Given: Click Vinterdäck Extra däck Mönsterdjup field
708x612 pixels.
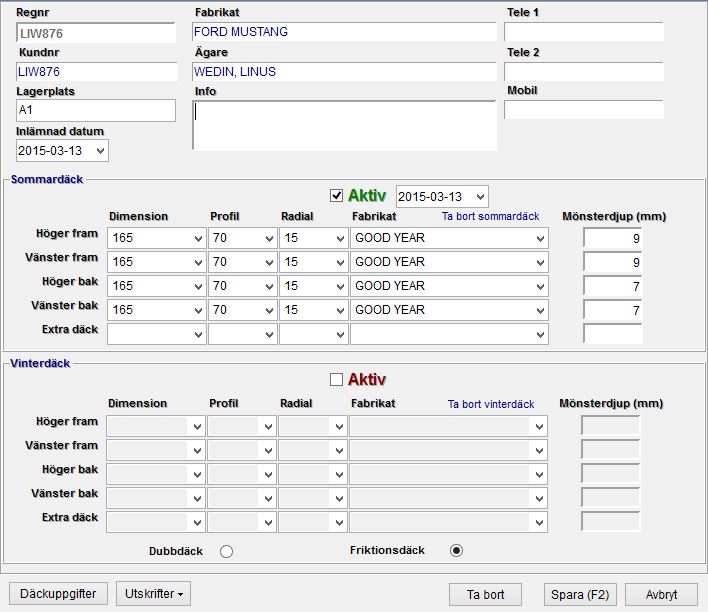Looking at the screenshot, I should coord(610,522).
